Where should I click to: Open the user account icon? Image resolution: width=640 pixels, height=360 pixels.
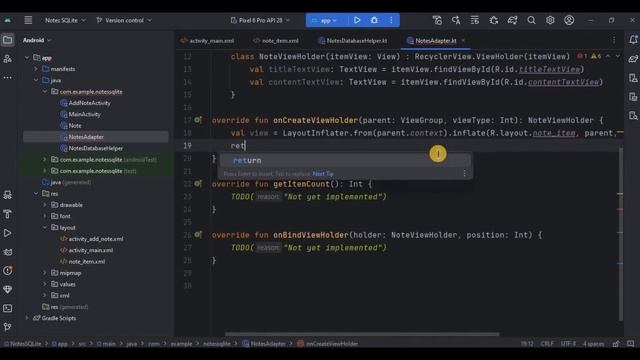point(569,20)
